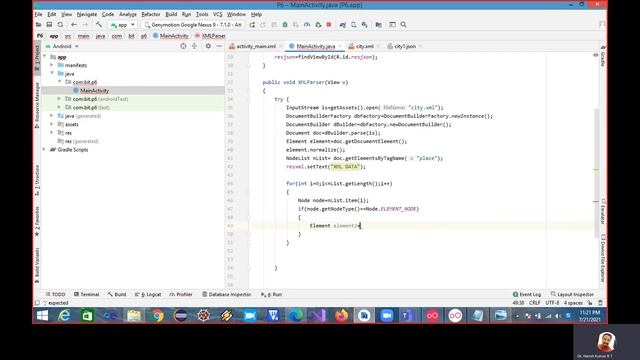Open the Logcat tool window

pos(148,294)
